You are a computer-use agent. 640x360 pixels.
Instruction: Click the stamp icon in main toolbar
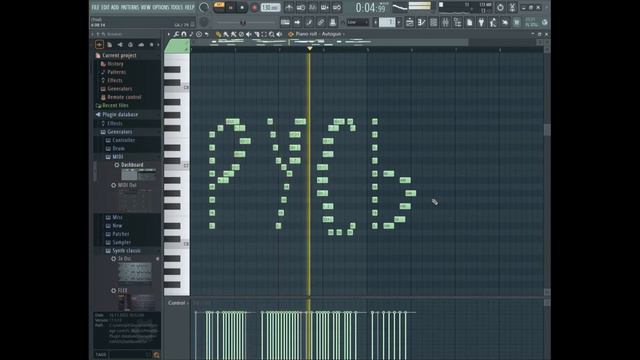[333, 22]
